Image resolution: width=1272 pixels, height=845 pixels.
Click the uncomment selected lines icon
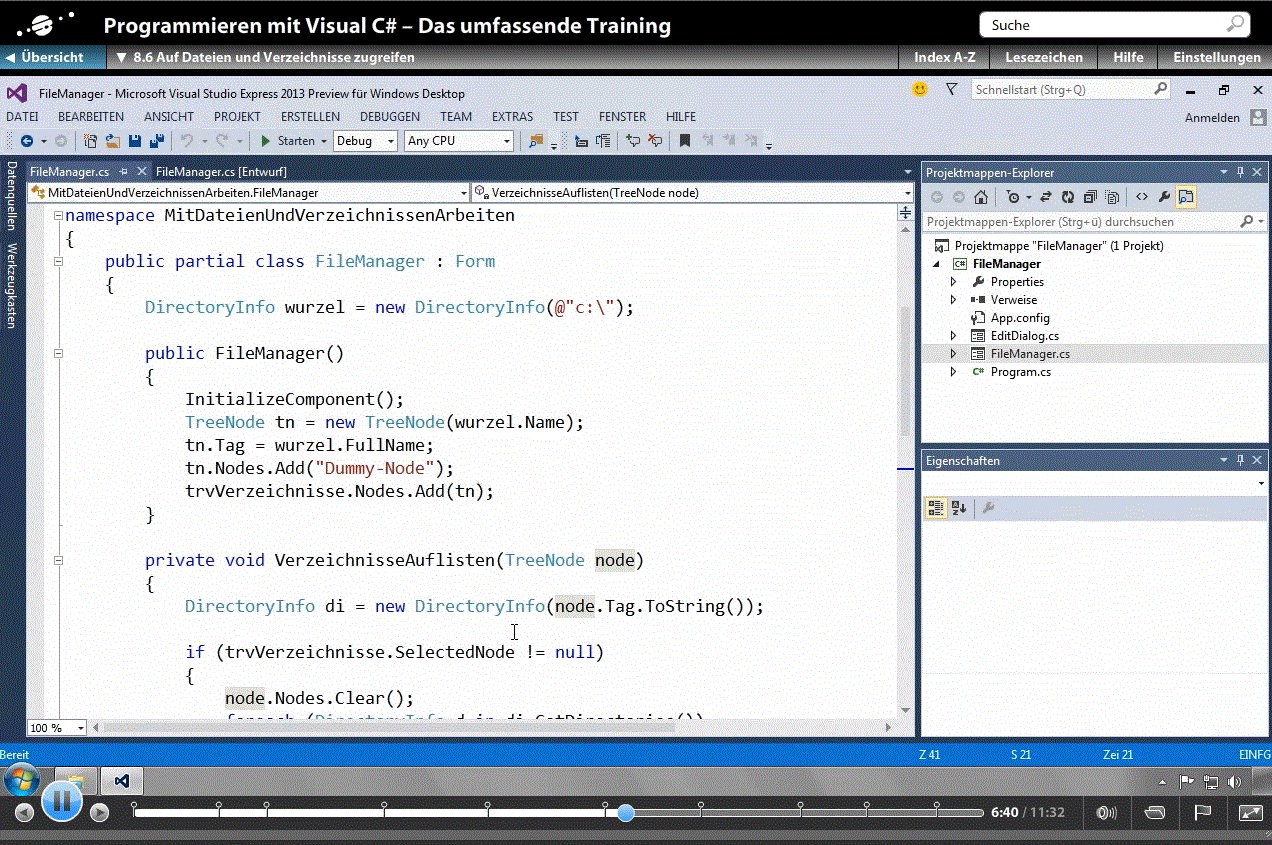coord(655,141)
